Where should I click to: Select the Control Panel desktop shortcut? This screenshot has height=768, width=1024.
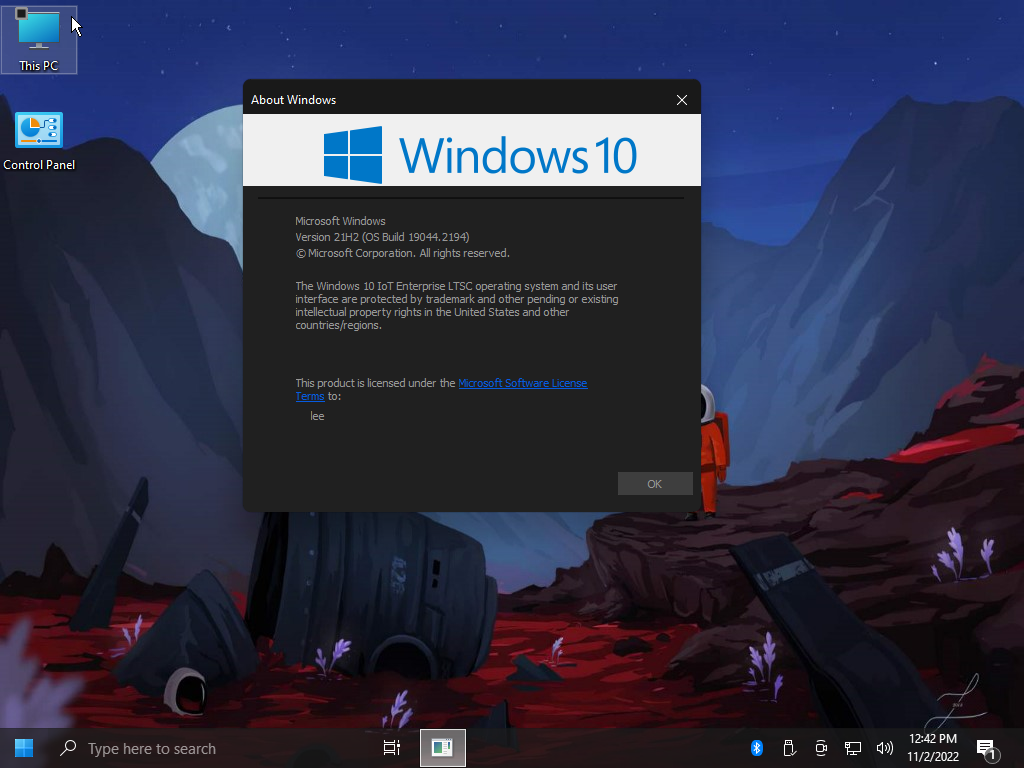coord(39,141)
